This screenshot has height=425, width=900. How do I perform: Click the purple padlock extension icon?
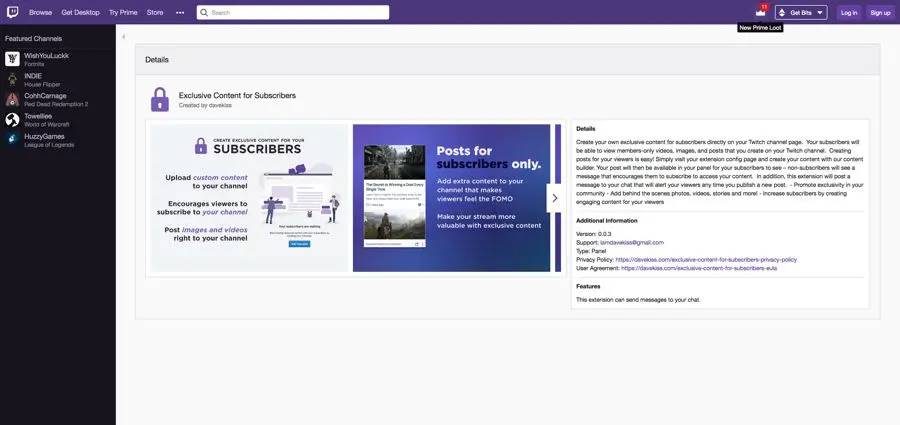159,99
